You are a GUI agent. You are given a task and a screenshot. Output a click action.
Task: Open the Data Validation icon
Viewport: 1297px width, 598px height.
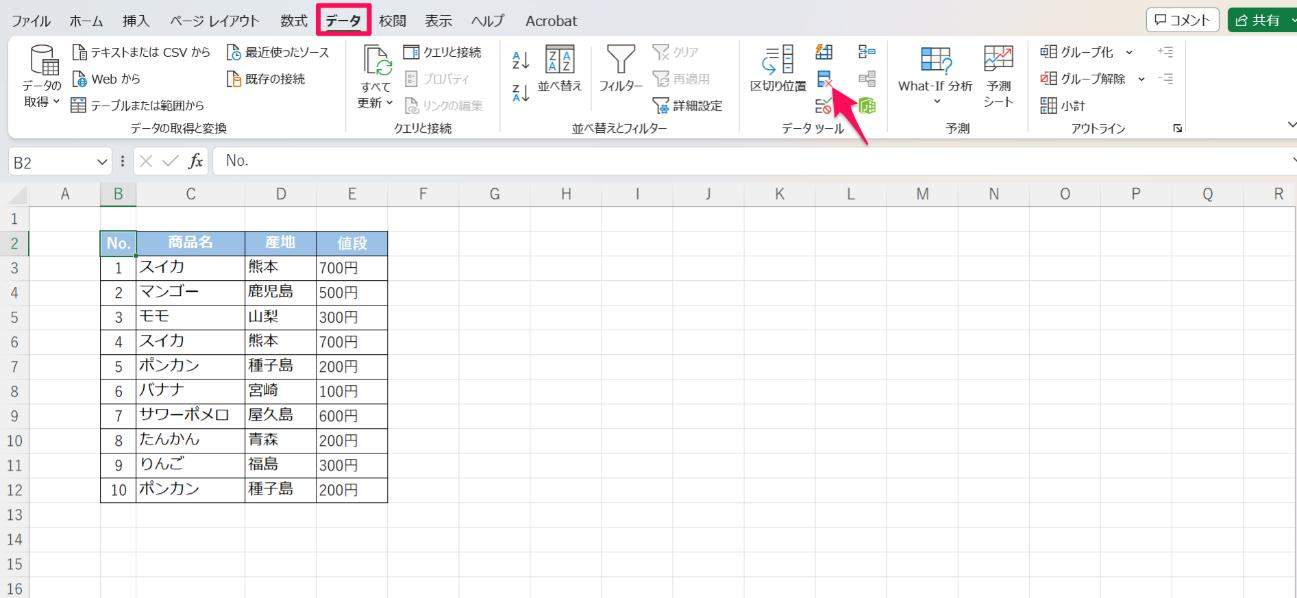(x=825, y=106)
